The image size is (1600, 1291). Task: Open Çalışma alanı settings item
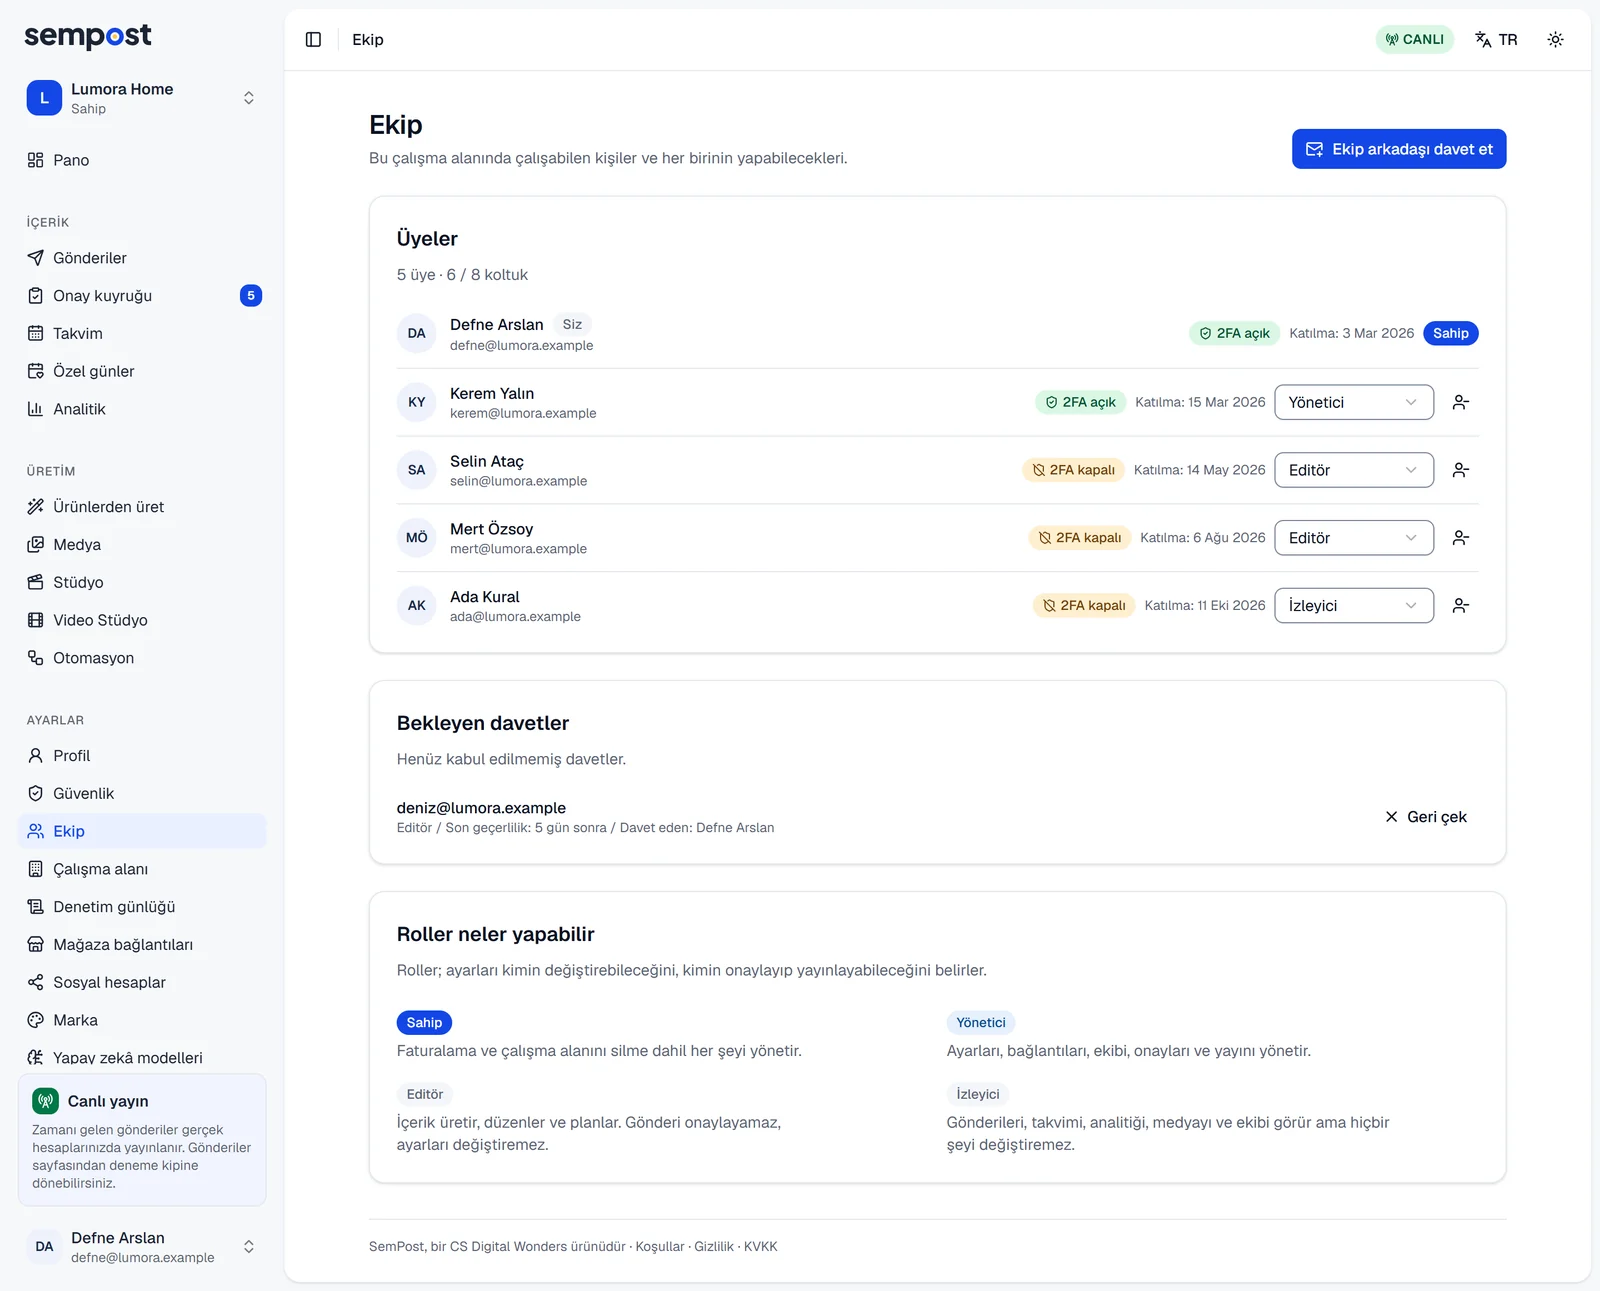(x=142, y=869)
